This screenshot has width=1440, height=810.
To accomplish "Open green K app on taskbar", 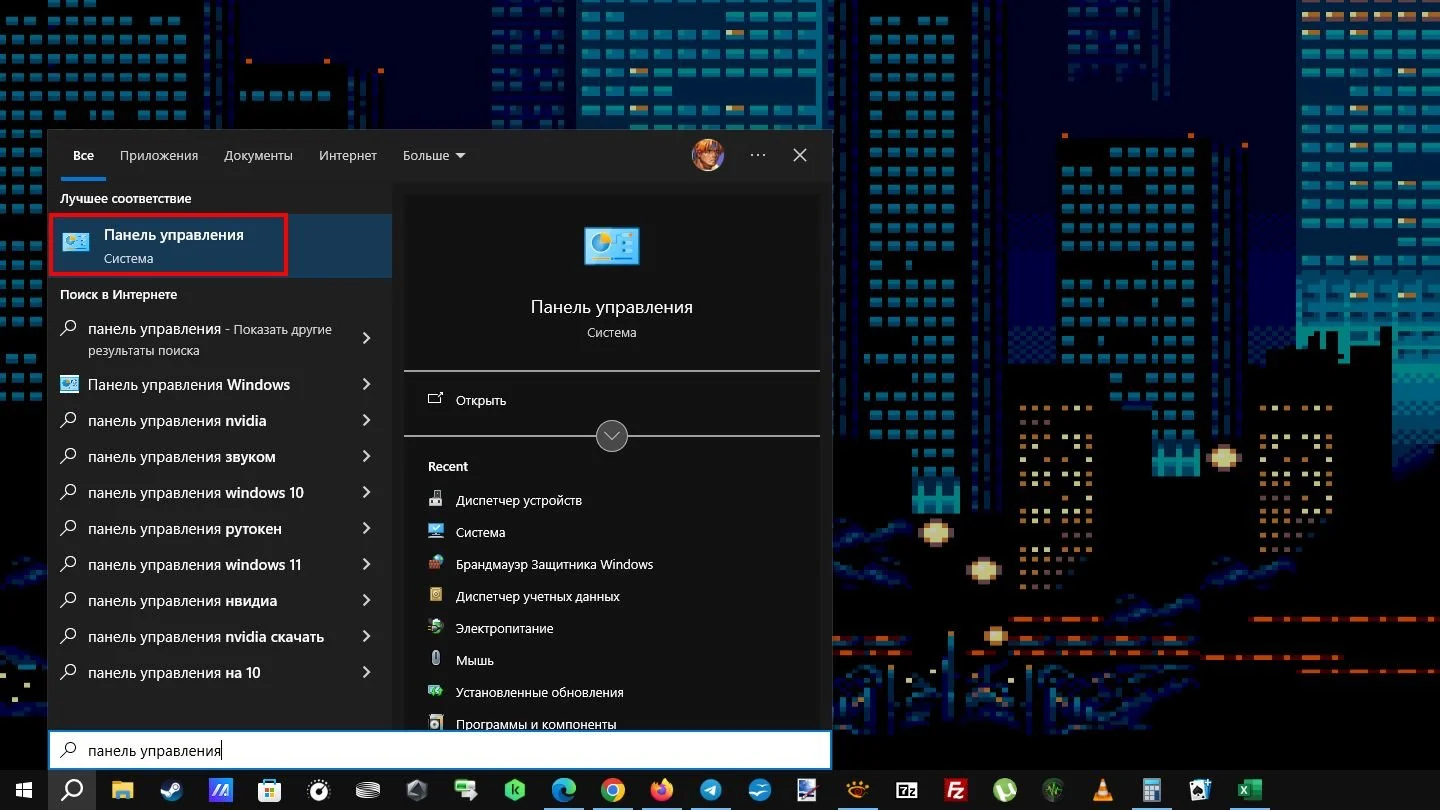I will (515, 790).
